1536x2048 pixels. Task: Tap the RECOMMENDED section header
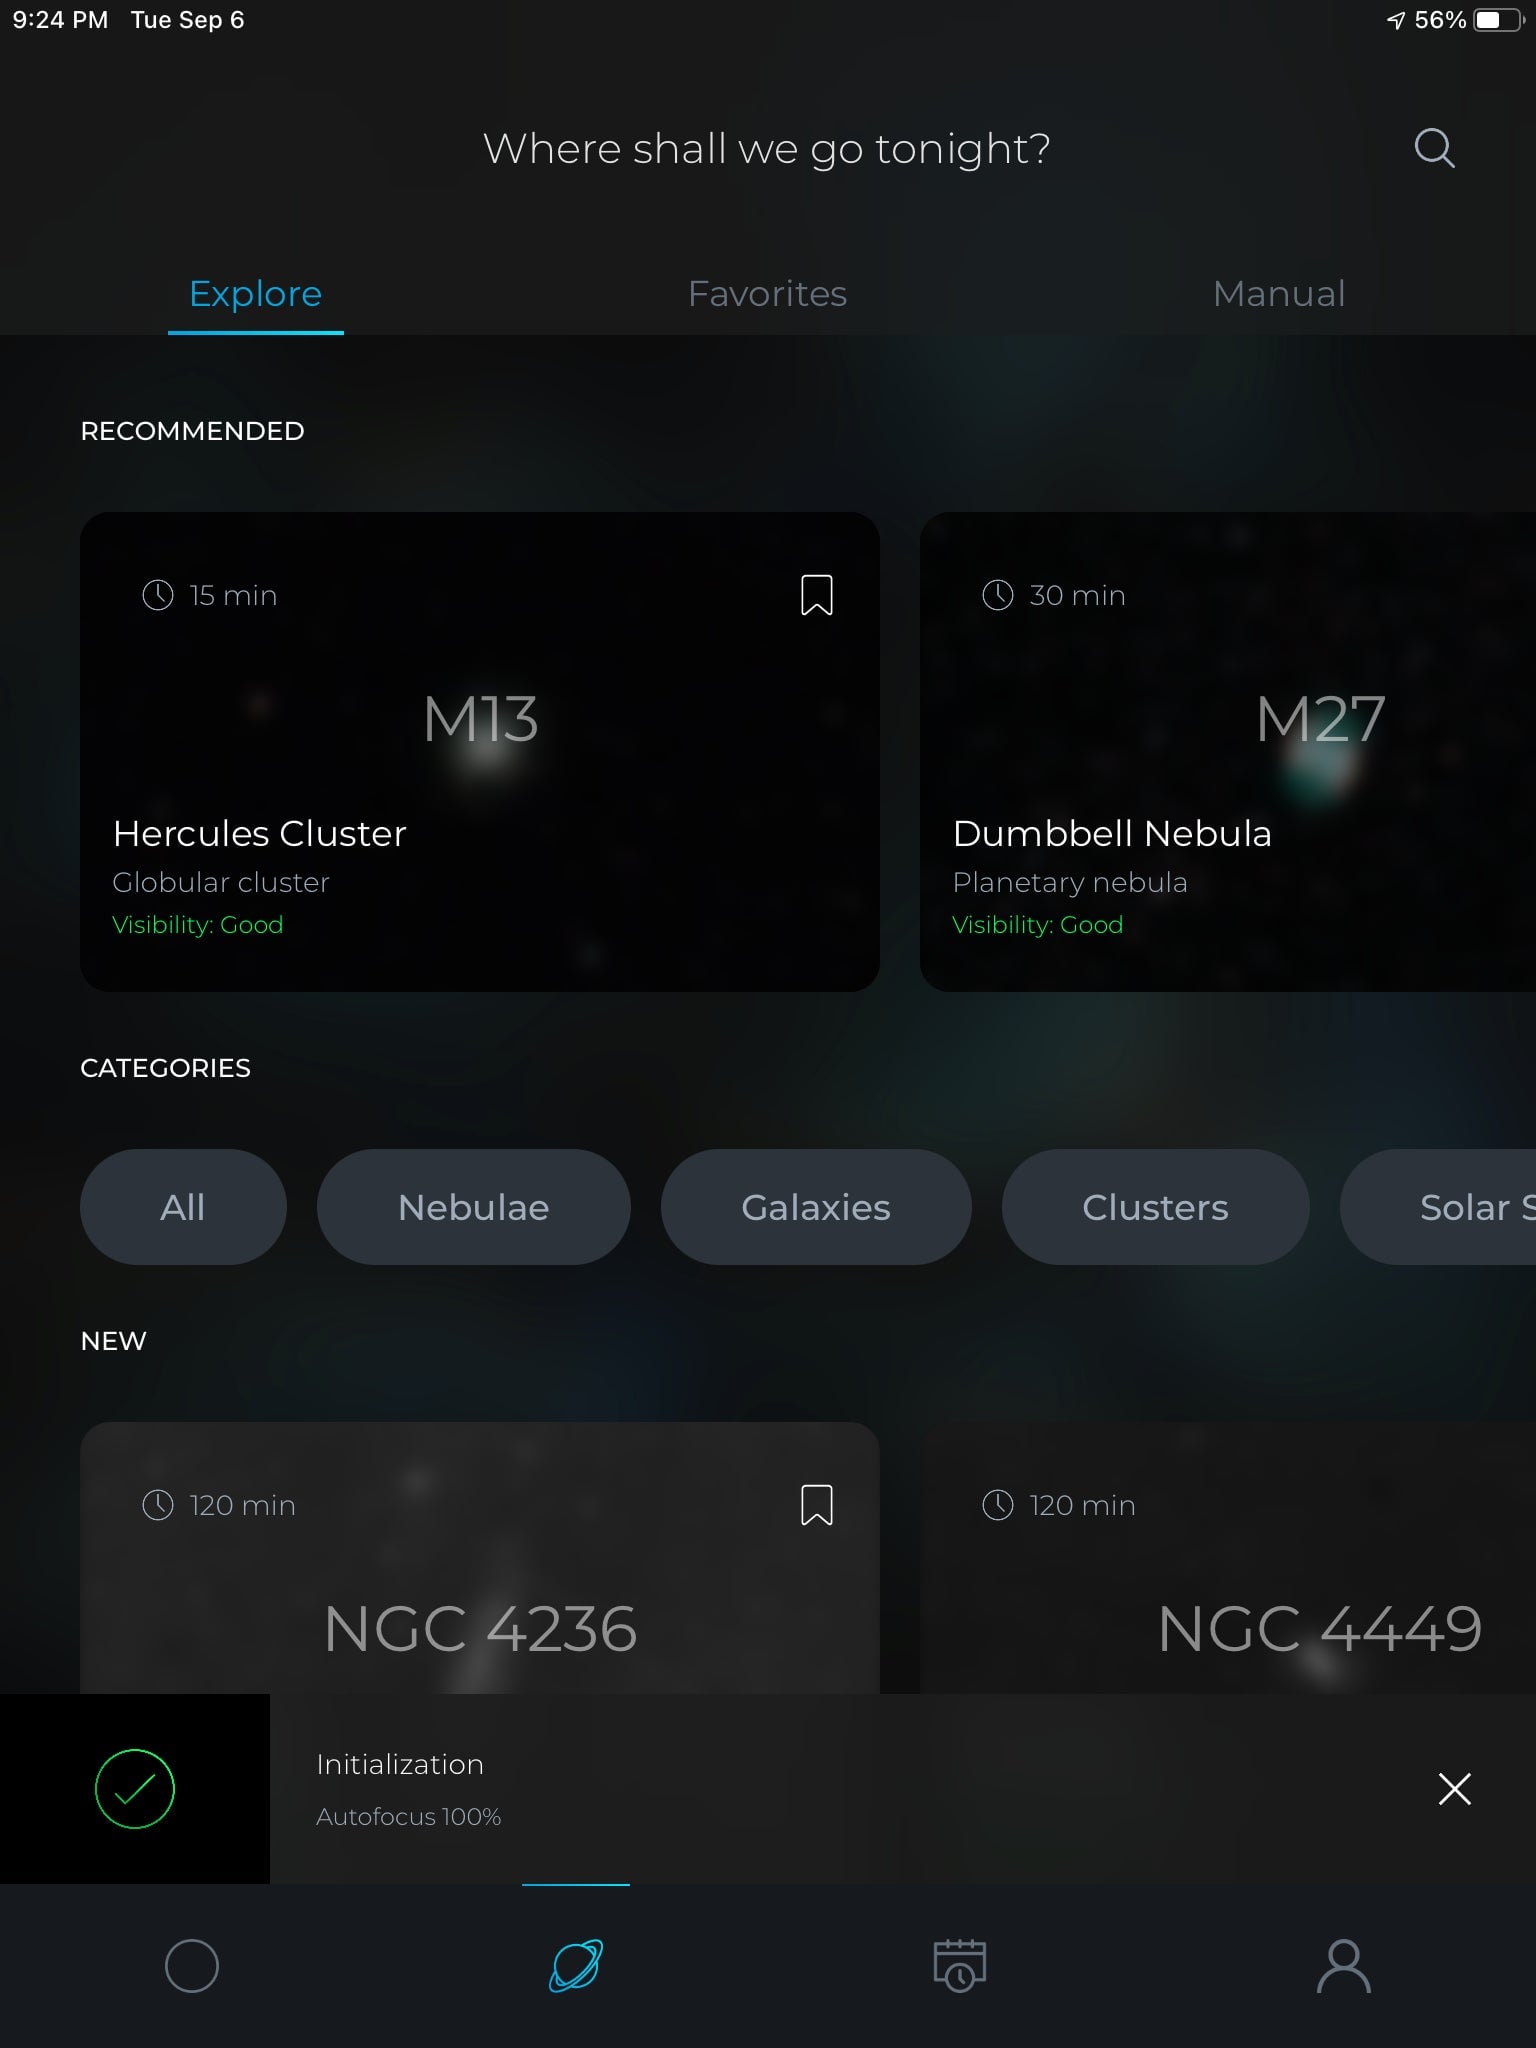click(192, 431)
